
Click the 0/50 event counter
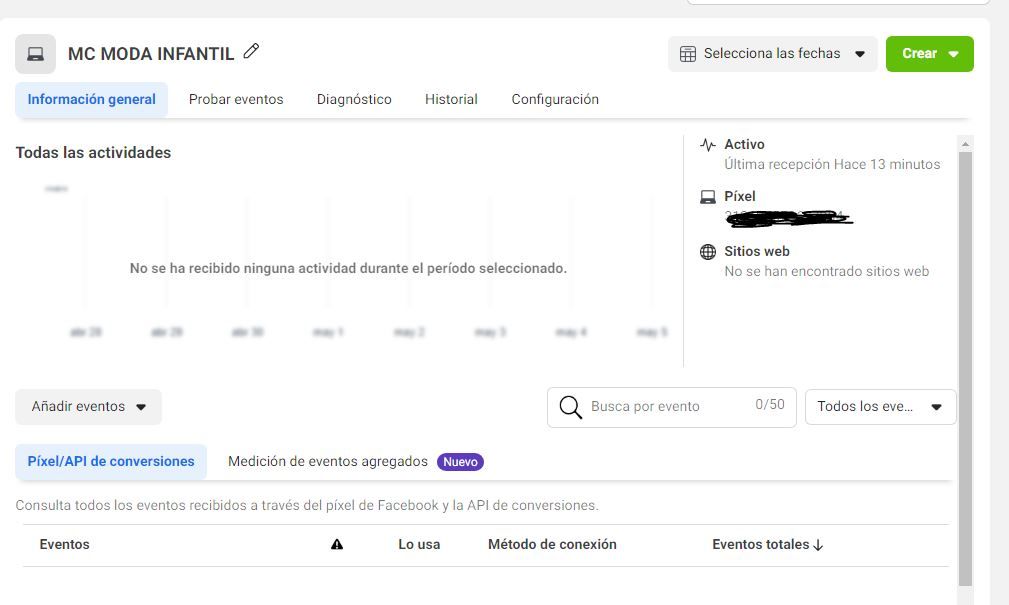point(770,405)
